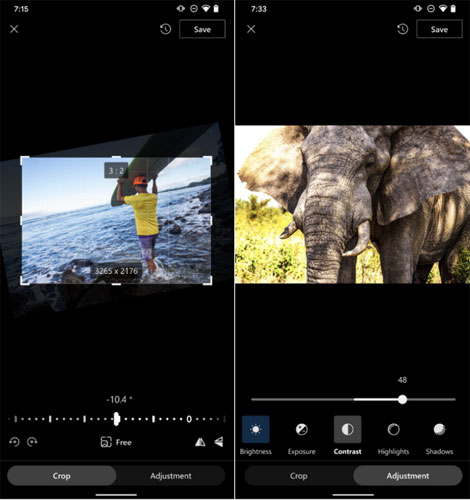The image size is (470, 500).
Task: Click top-right crop corner handle
Action: pyautogui.click(x=208, y=160)
